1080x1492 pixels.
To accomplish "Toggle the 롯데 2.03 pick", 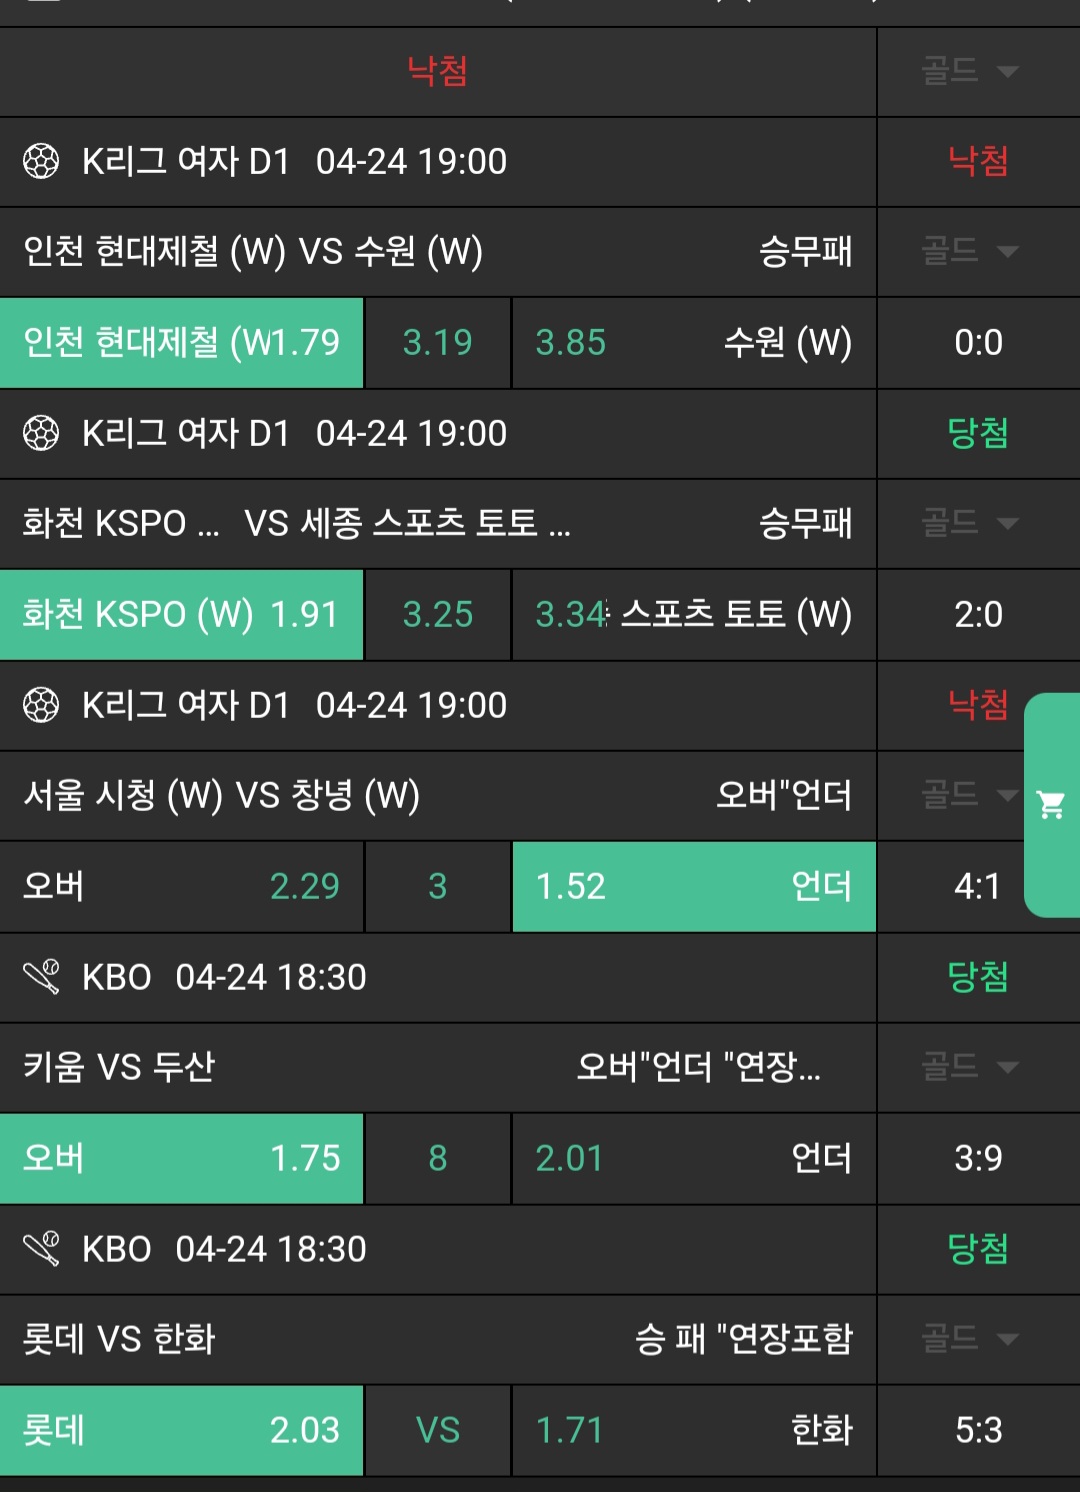I will click(181, 1430).
